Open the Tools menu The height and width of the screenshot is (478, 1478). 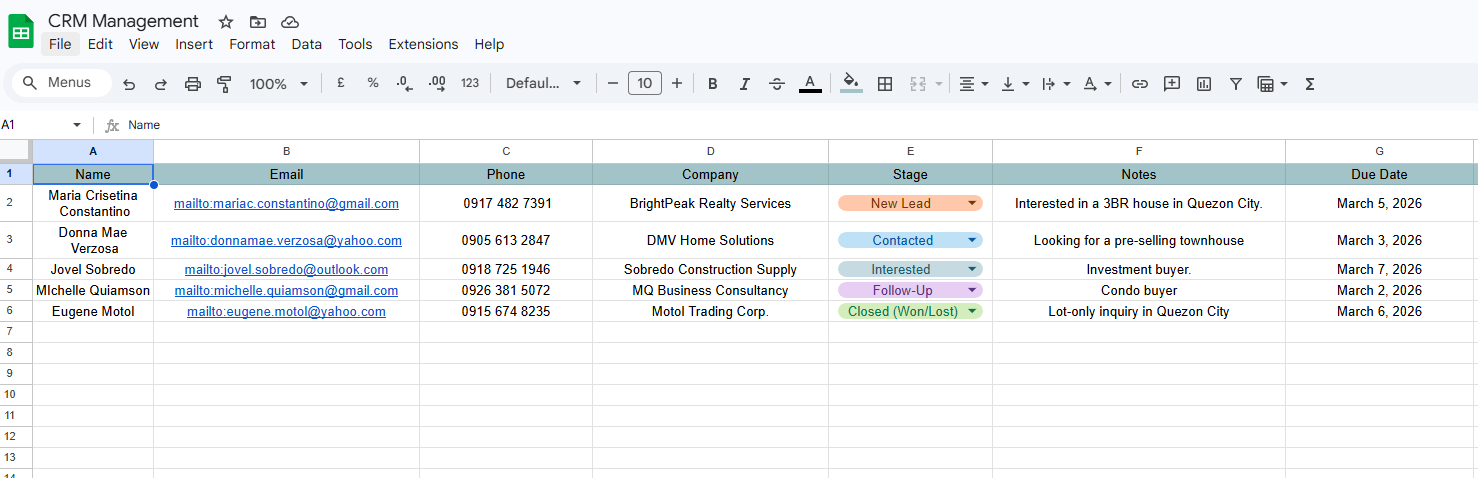tap(355, 44)
